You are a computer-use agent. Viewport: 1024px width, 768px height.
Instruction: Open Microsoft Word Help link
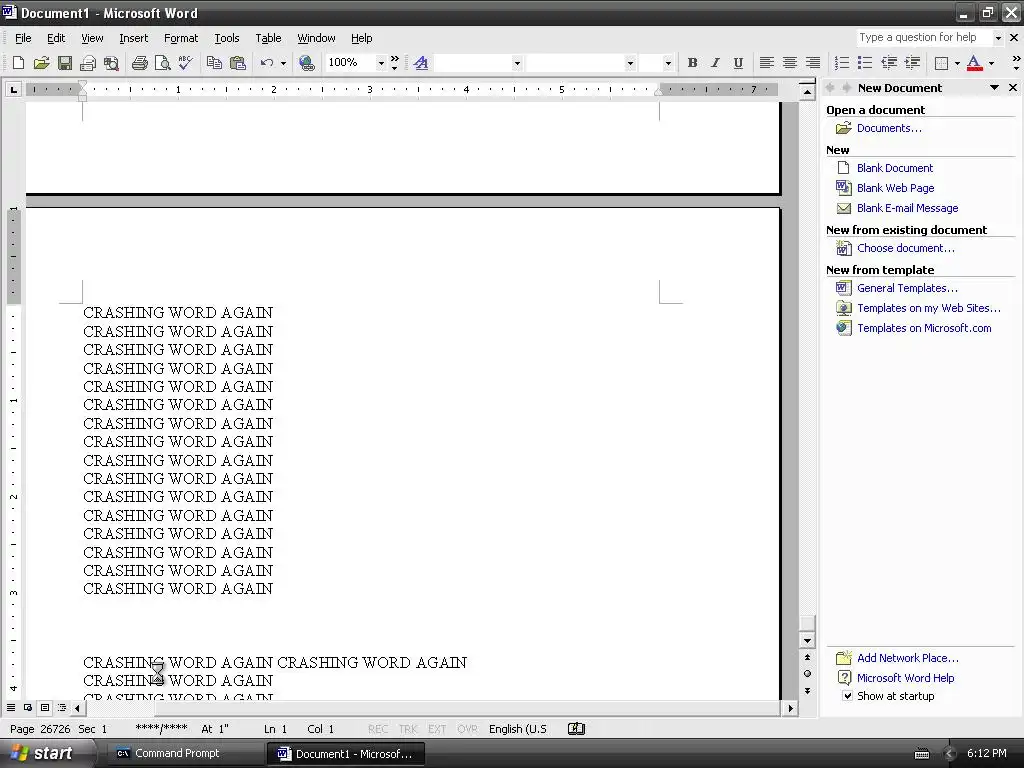click(x=905, y=678)
